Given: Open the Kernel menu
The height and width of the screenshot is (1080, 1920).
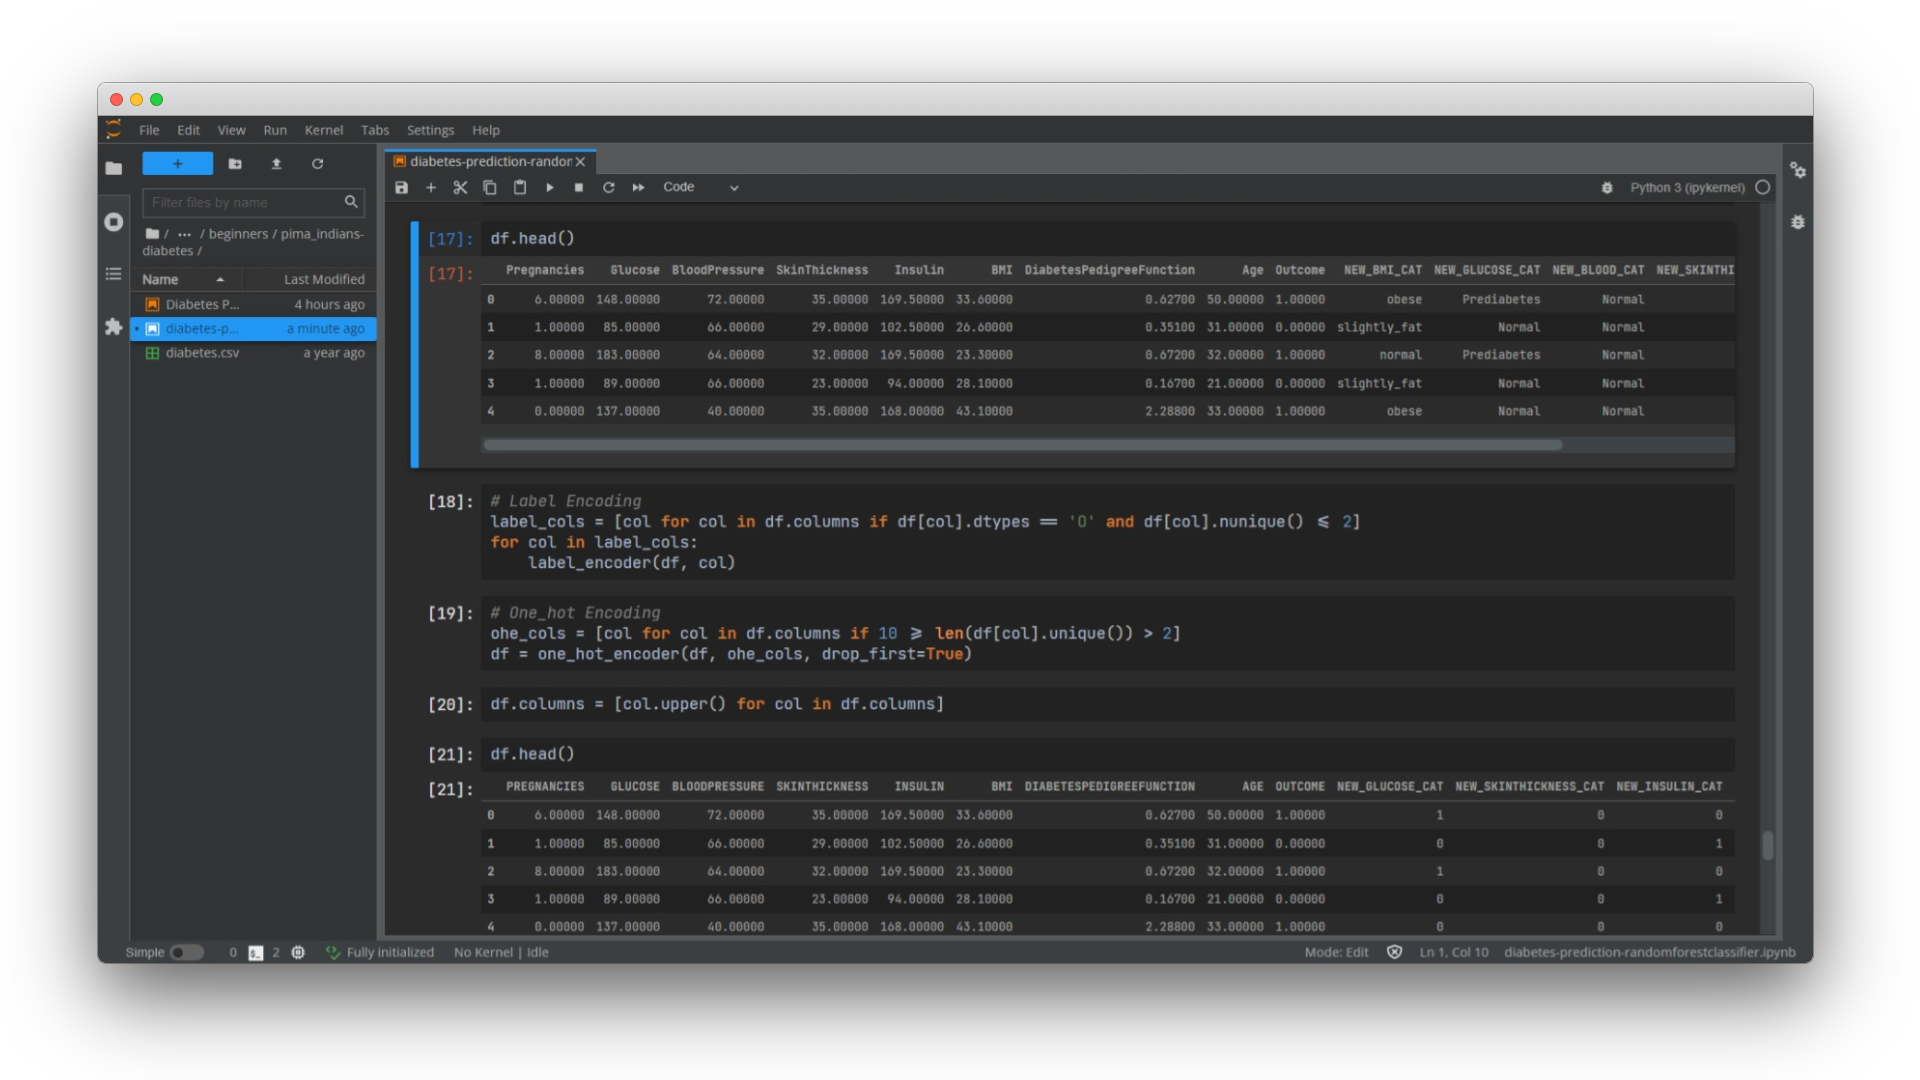Looking at the screenshot, I should [x=322, y=129].
